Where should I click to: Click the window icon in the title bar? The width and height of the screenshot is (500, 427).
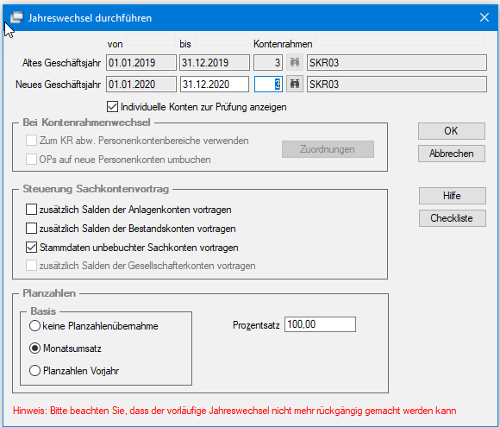(x=17, y=18)
